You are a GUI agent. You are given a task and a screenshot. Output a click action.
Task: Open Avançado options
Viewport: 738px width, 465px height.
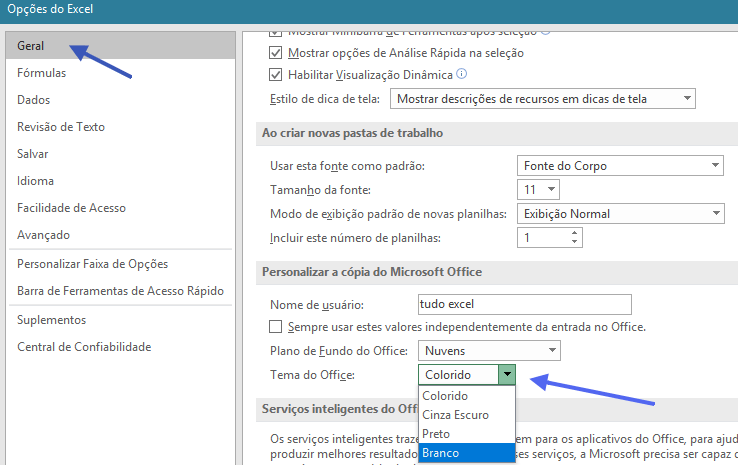point(120,235)
